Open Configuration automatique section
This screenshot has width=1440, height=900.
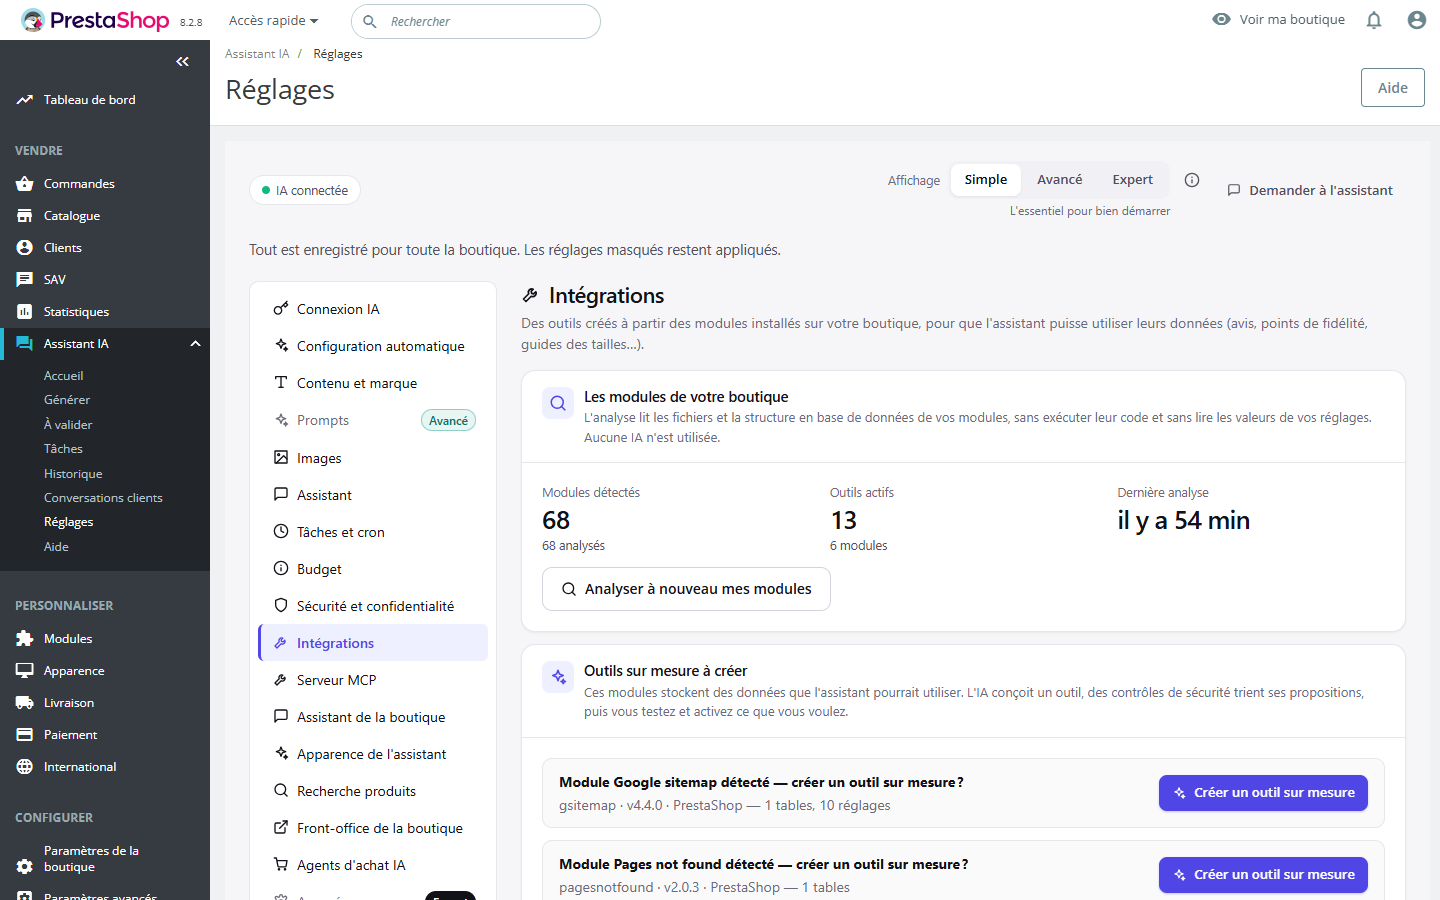(x=373, y=346)
